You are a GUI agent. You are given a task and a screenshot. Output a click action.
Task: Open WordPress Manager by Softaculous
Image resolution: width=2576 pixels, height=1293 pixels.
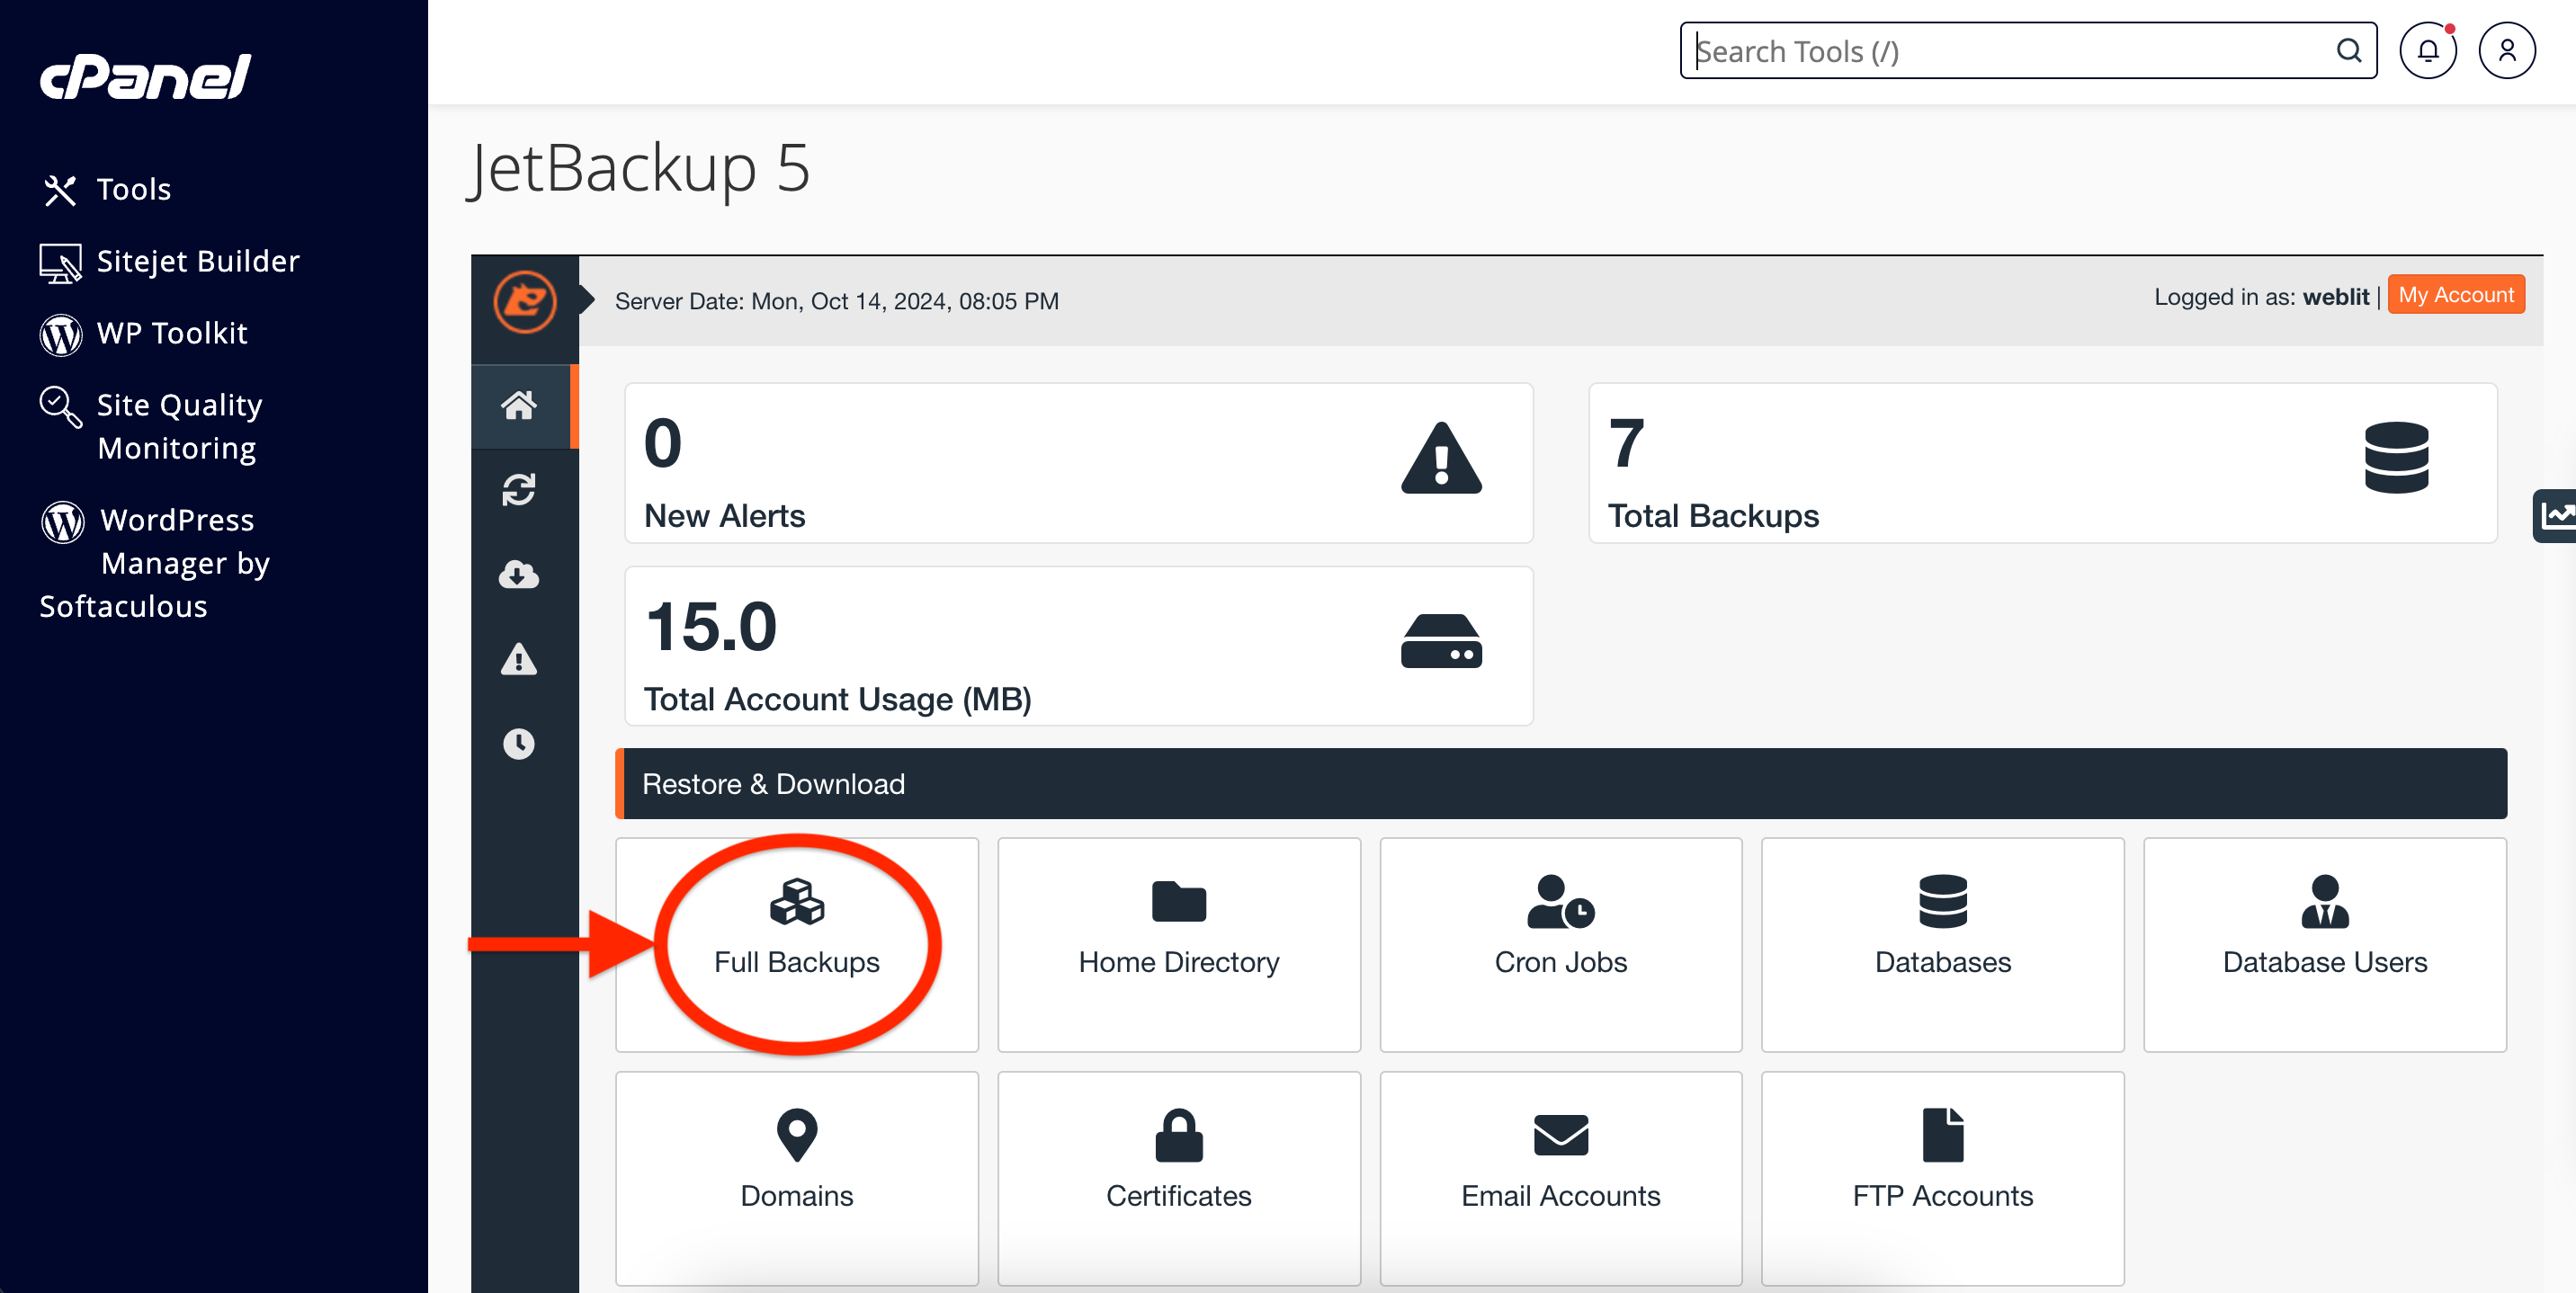click(x=155, y=562)
